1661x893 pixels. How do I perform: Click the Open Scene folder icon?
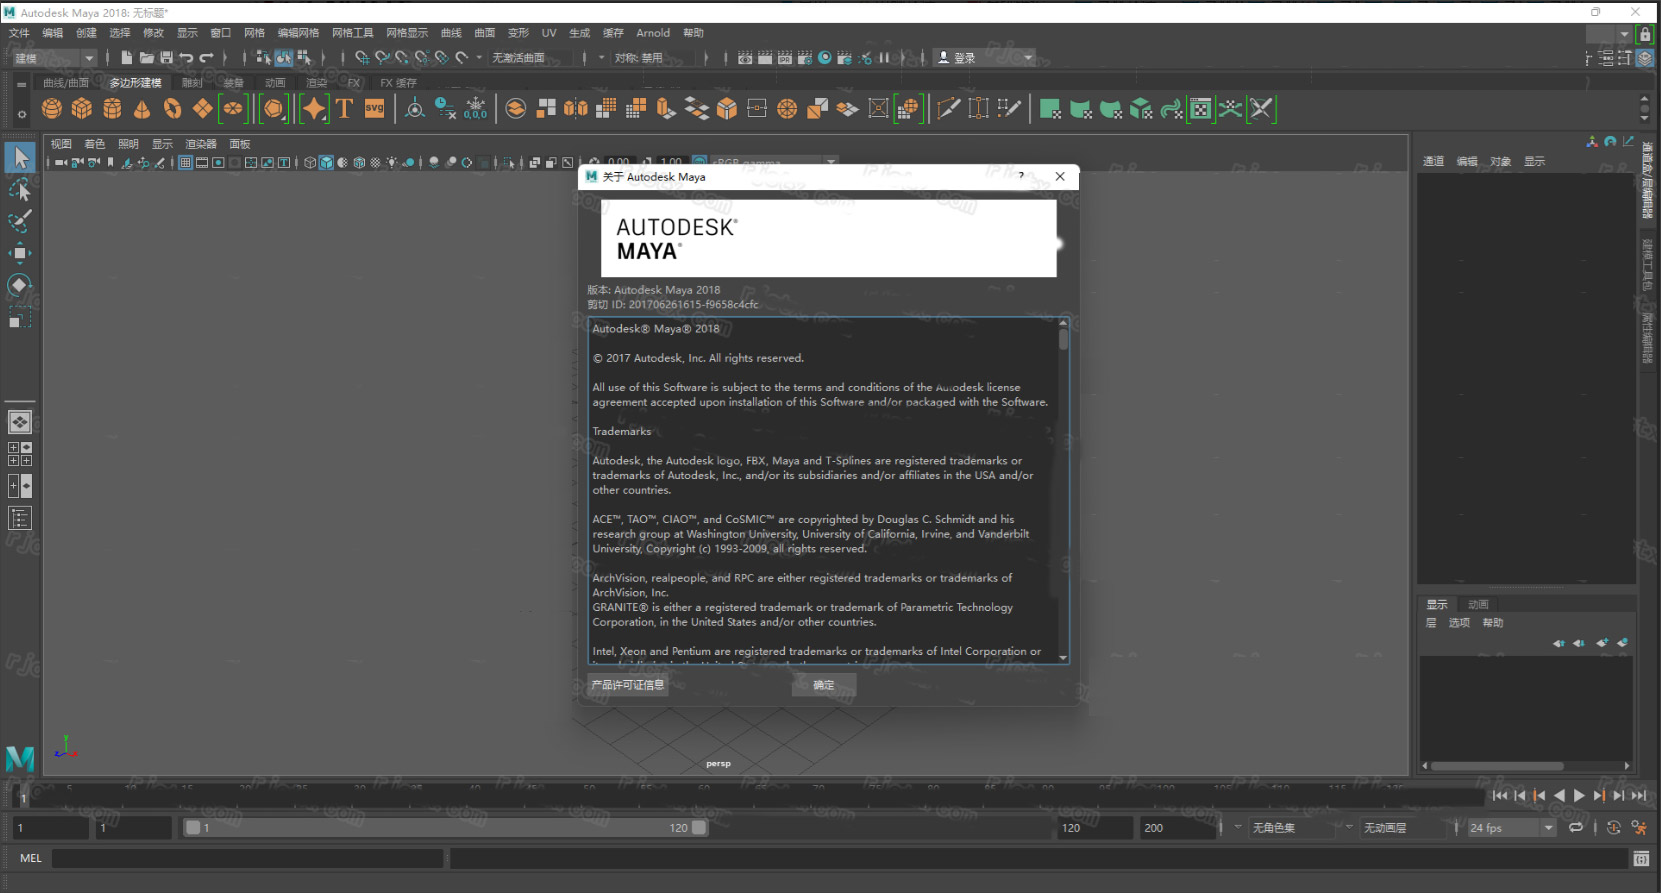(147, 58)
